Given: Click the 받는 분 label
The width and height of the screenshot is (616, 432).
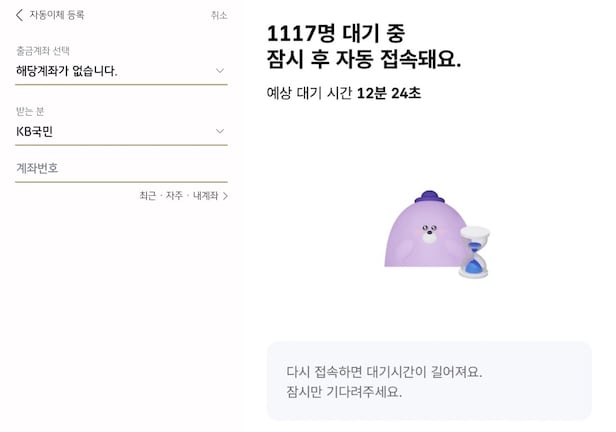Looking at the screenshot, I should tap(31, 110).
